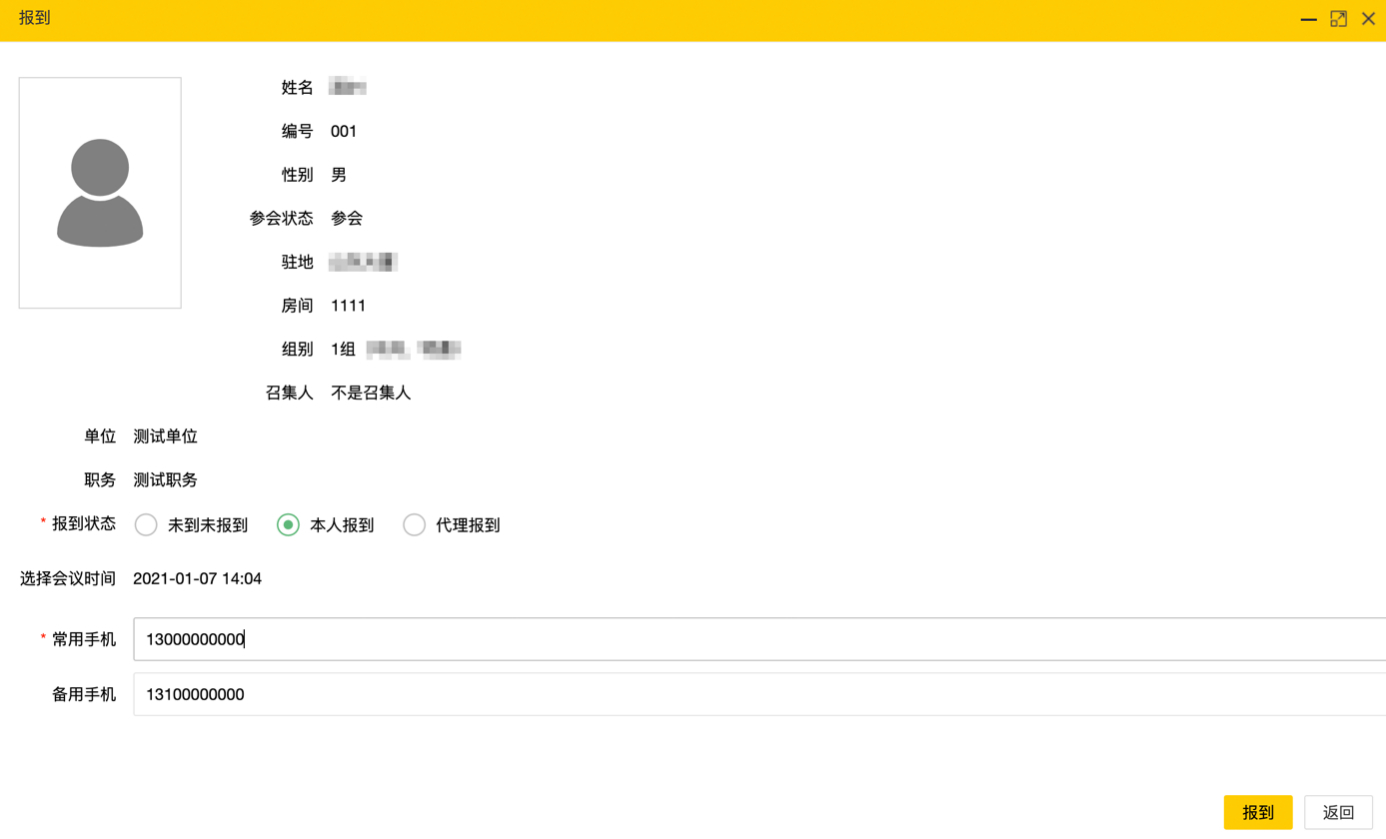Screen dimensions: 1386x839
Task: Click the 报到 title in the header bar
Action: [34, 19]
